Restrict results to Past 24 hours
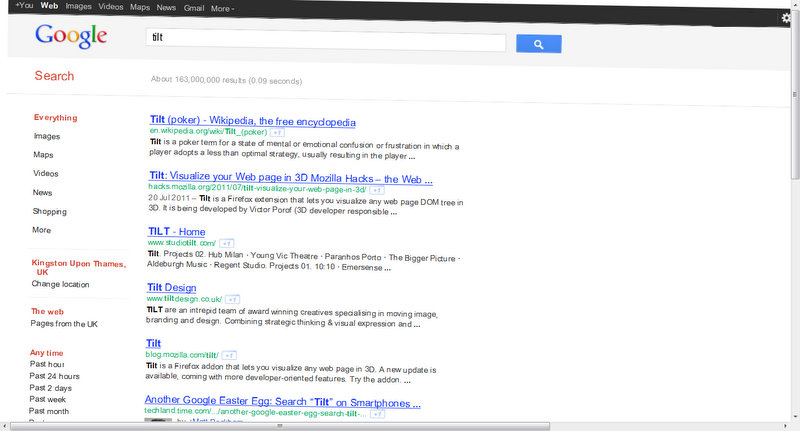Image resolution: width=800 pixels, height=431 pixels. 56,376
